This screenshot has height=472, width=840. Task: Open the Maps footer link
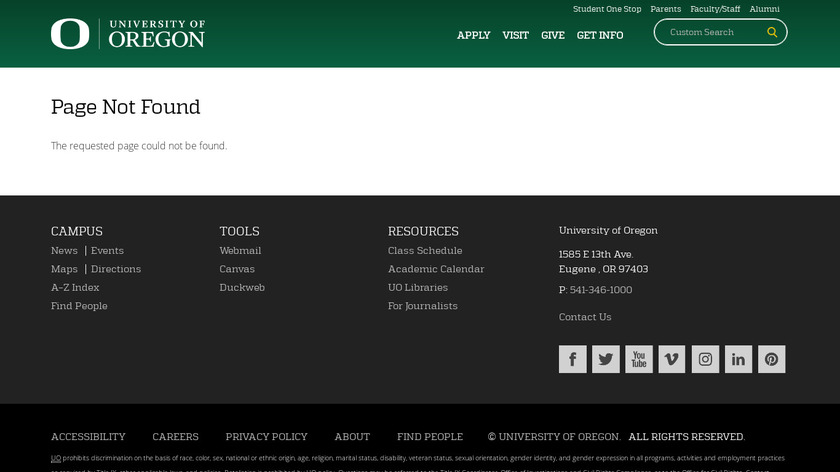coord(64,269)
